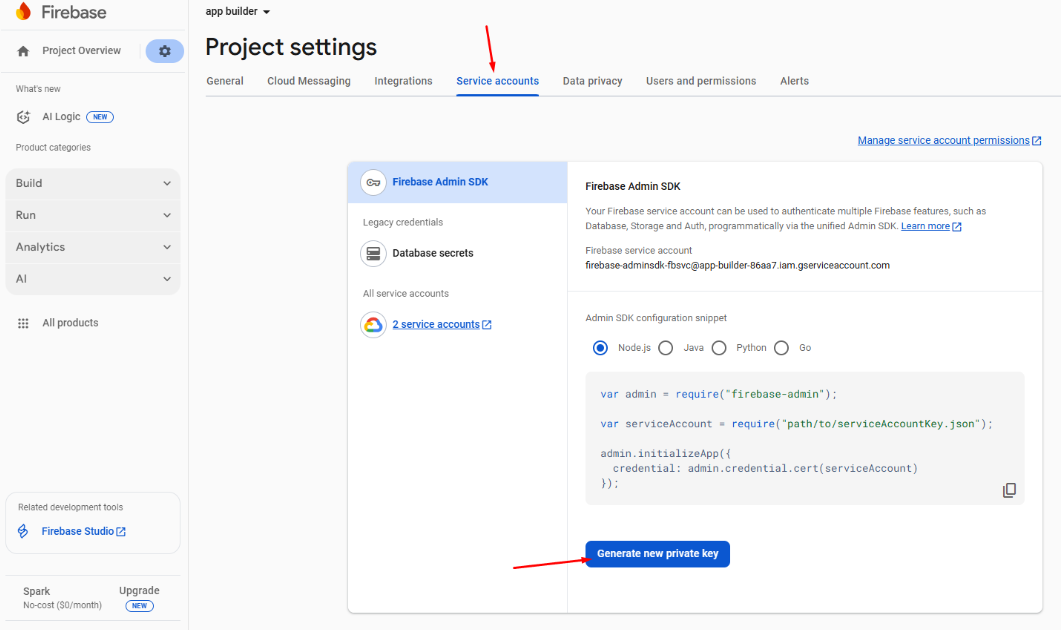
Task: Select the Java radio button
Action: 666,348
